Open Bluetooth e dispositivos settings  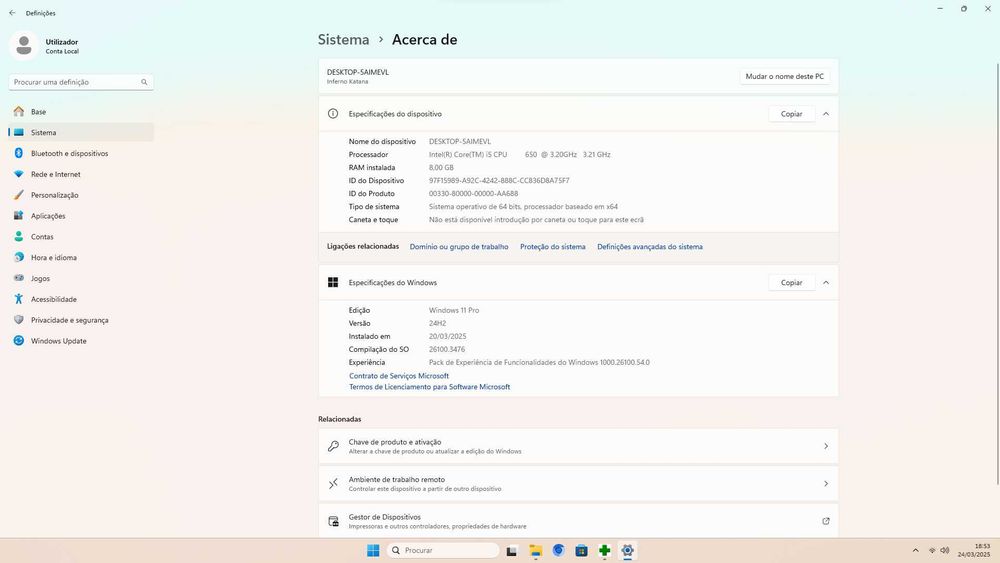click(81, 154)
